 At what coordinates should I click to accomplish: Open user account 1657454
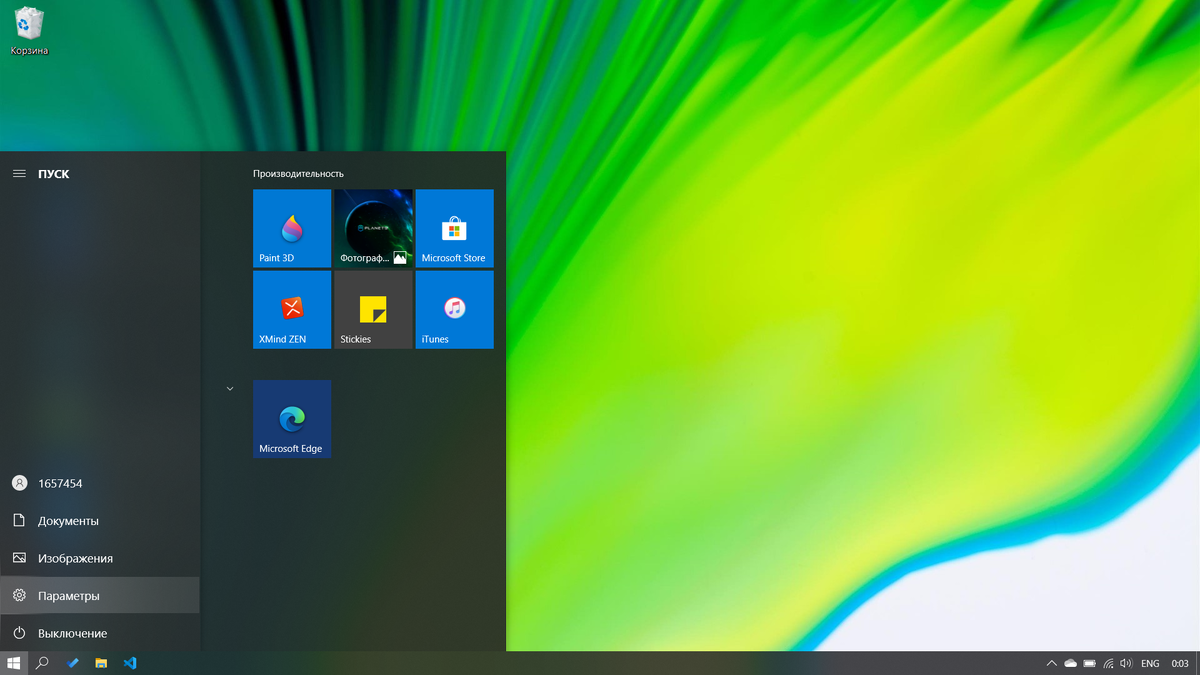(100, 483)
